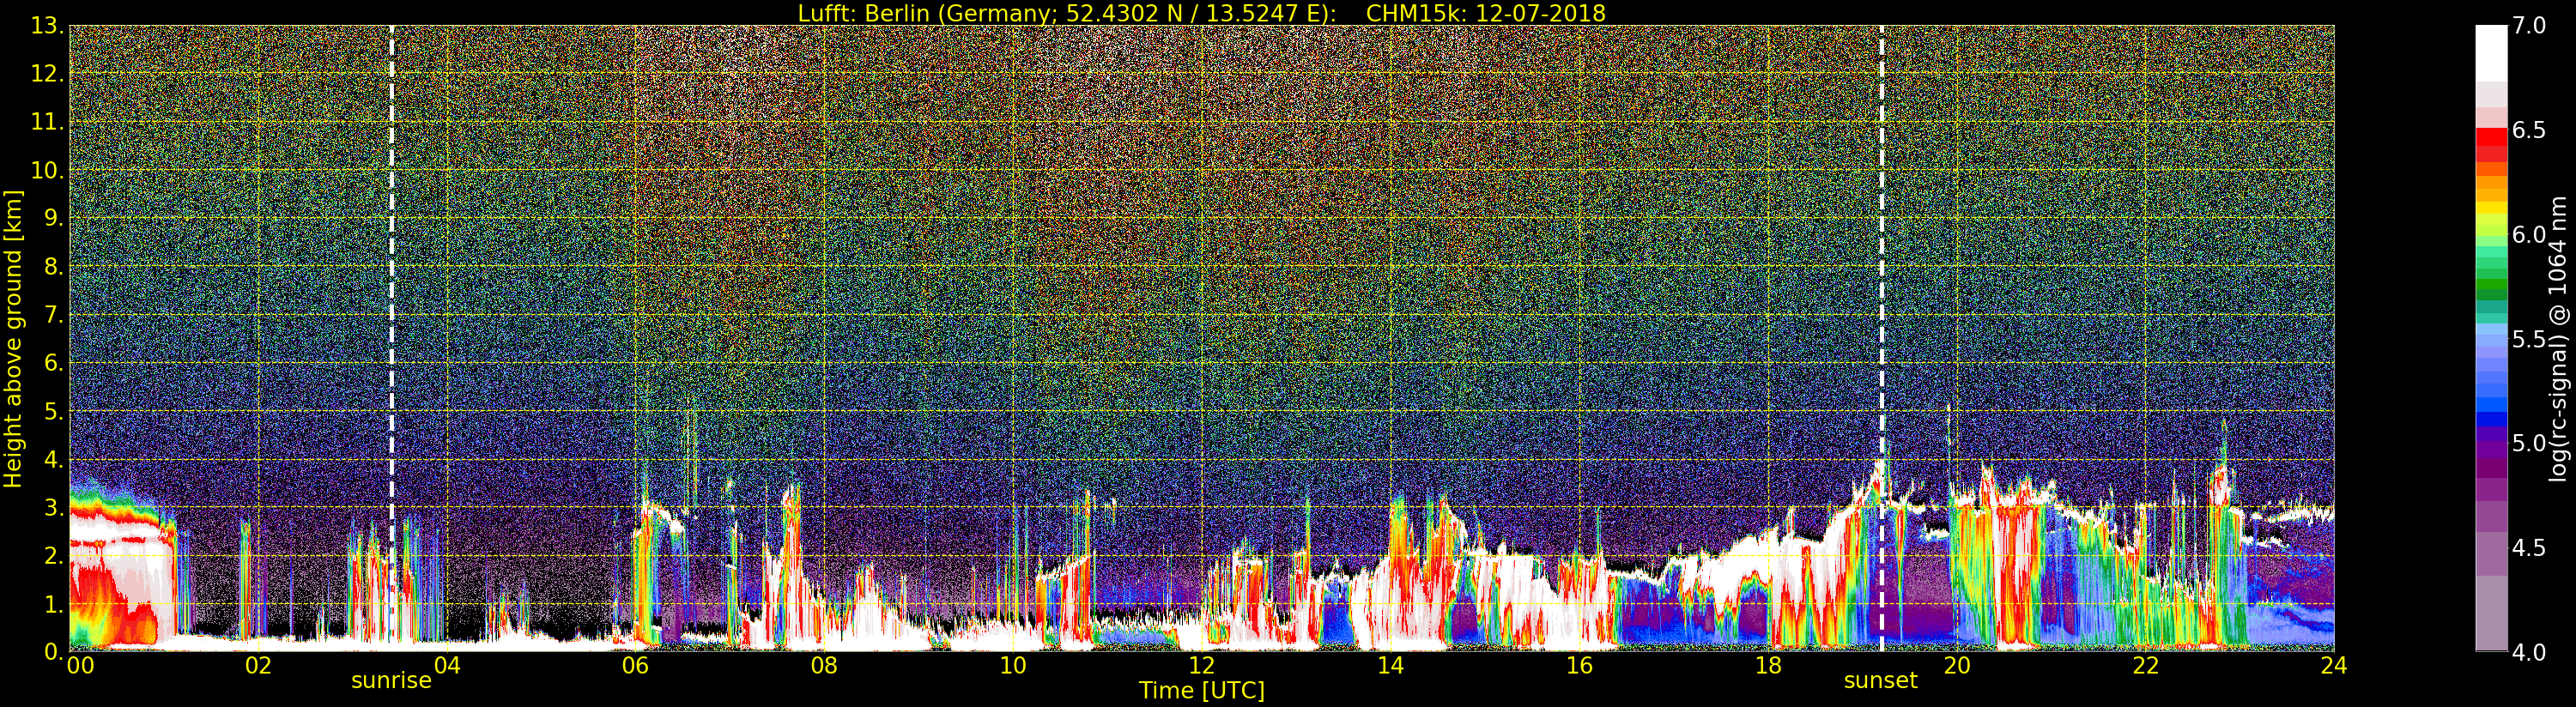Click the '12' time axis tick label
The height and width of the screenshot is (707, 2576).
pos(1201,666)
